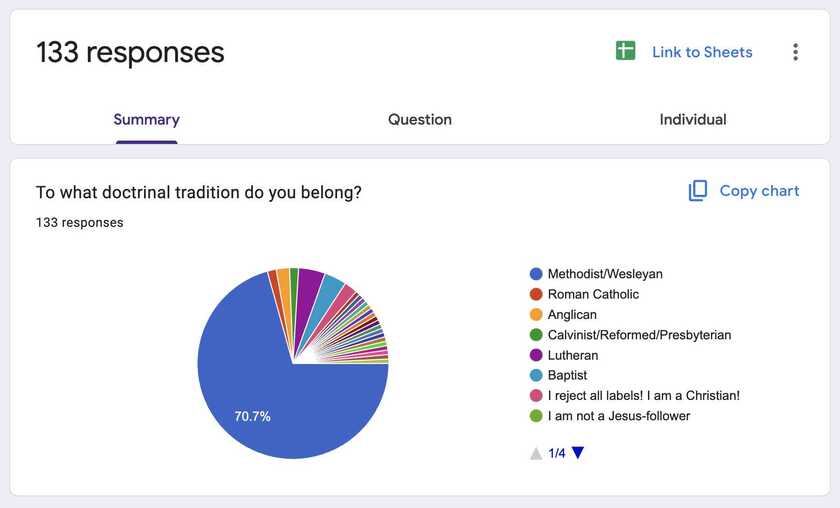Select the Anglican orange legend dot
Screen dimensions: 840x508
[x=536, y=315]
